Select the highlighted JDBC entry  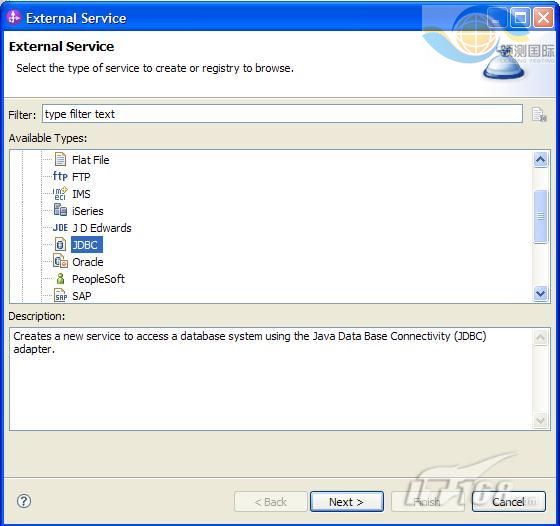87,245
